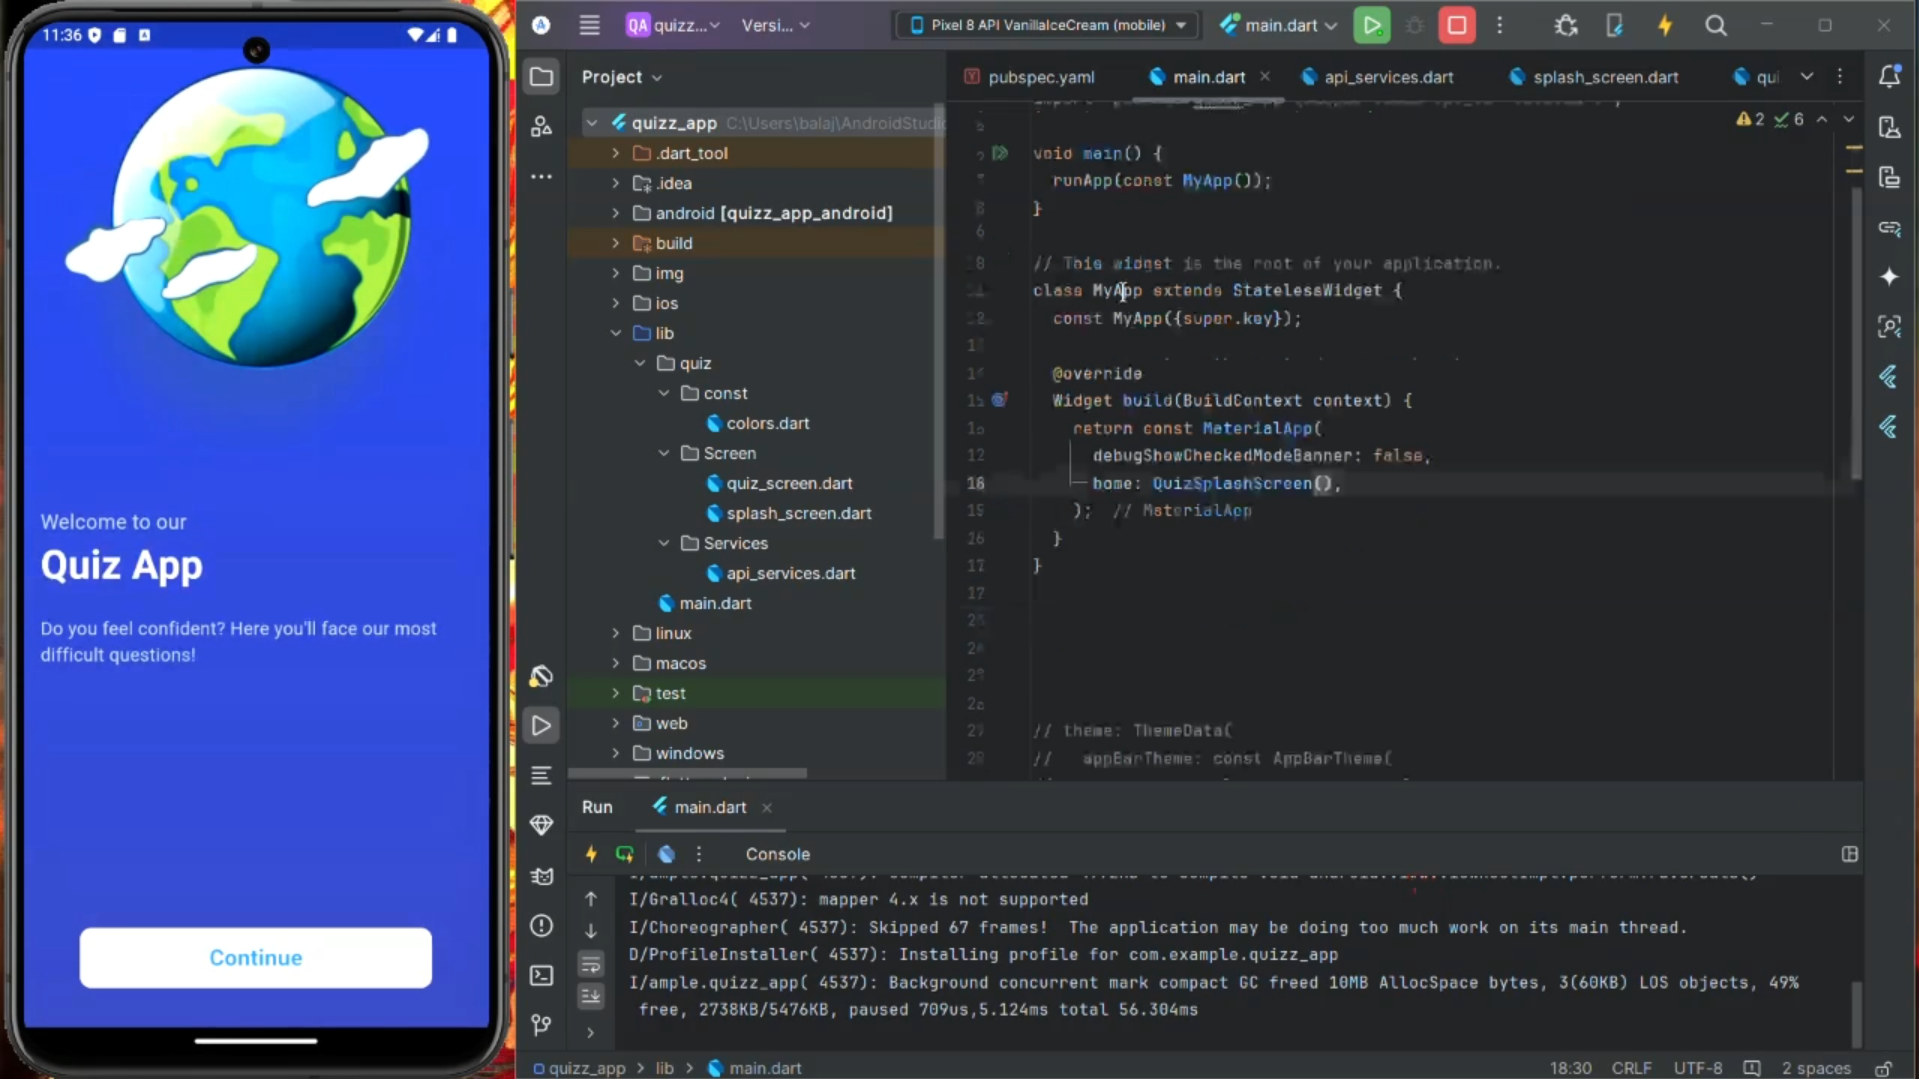Open Search Everywhere magnifier icon
This screenshot has height=1079, width=1919.
coord(1716,26)
